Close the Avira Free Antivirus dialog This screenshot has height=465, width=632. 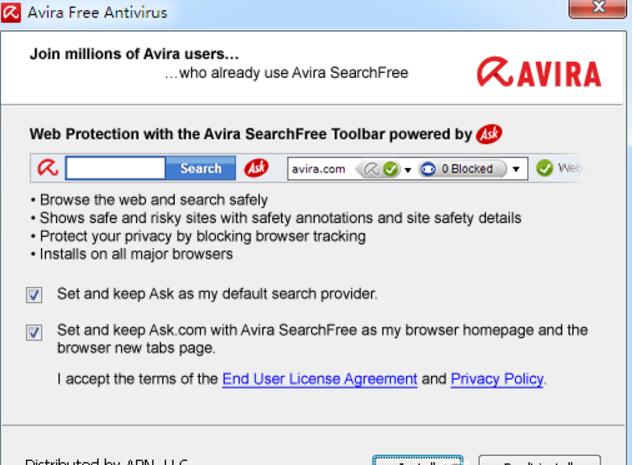(596, 10)
